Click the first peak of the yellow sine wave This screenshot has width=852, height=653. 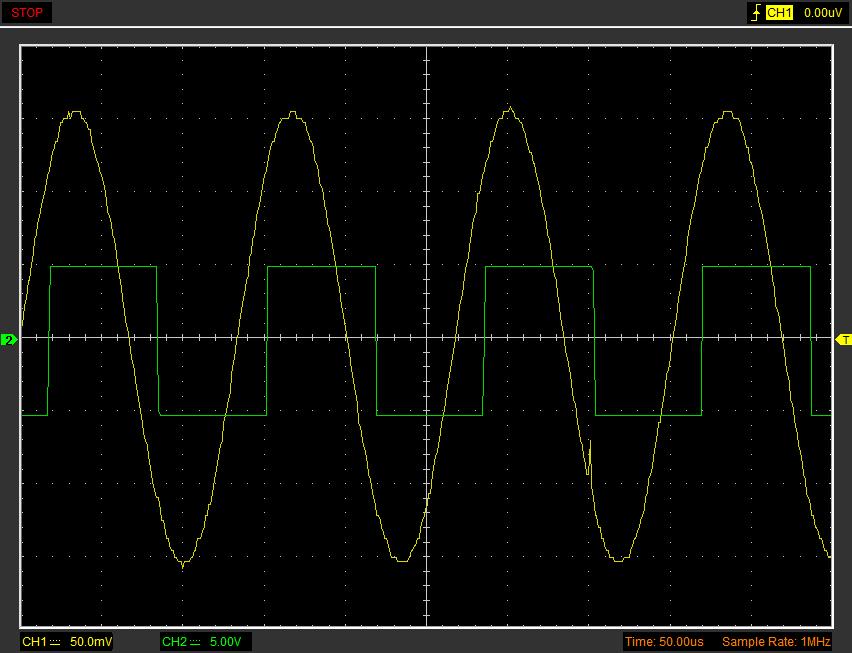pyautogui.click(x=74, y=114)
